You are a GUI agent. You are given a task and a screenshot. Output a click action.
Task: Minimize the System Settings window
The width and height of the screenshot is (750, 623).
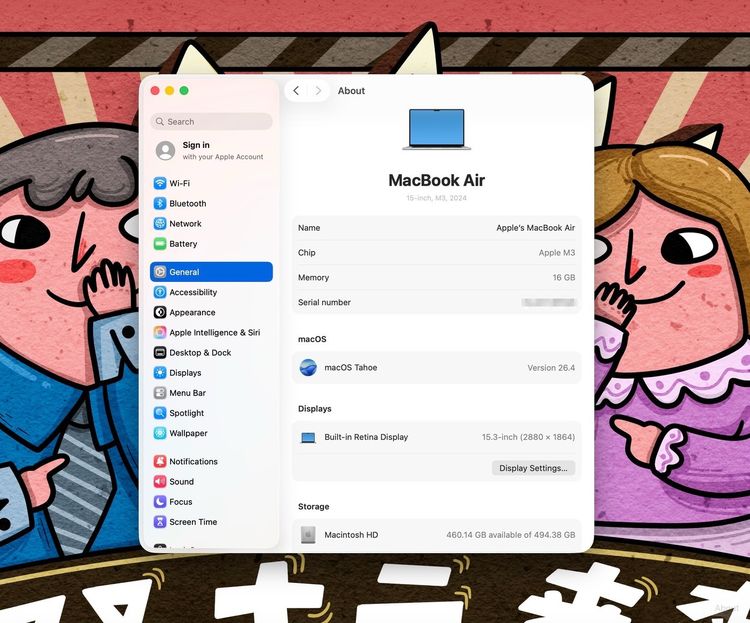pyautogui.click(x=169, y=90)
